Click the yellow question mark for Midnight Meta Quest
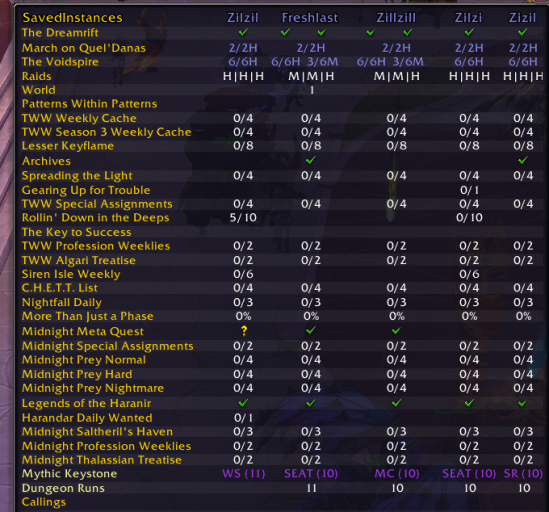Viewport: 549px width, 512px height. click(244, 331)
